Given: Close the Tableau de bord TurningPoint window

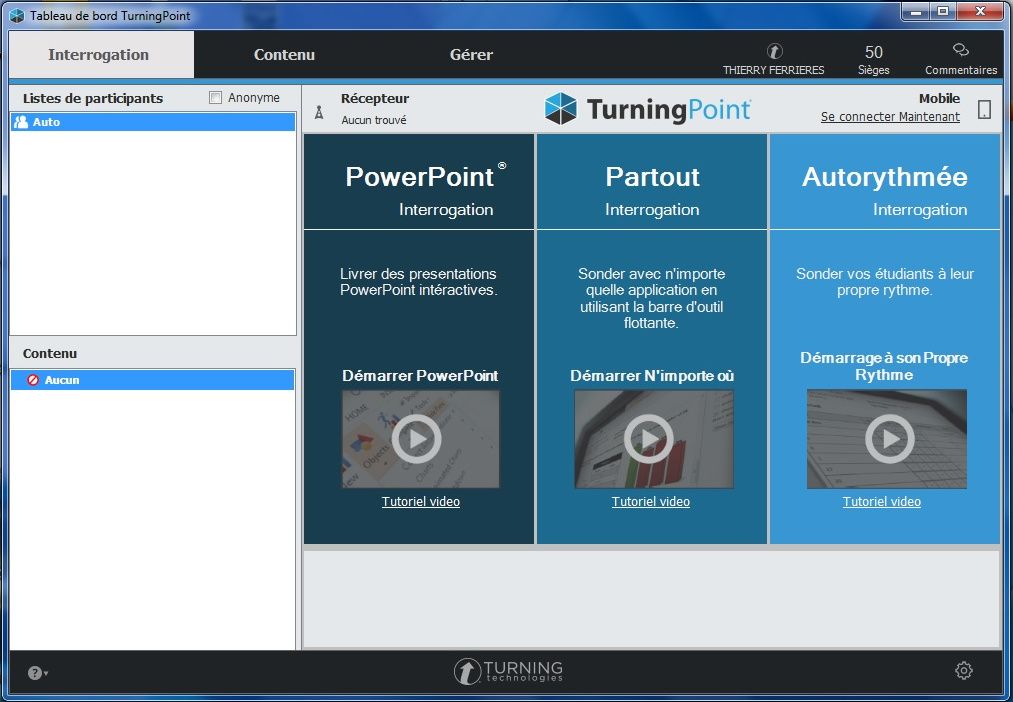Looking at the screenshot, I should pos(981,12).
